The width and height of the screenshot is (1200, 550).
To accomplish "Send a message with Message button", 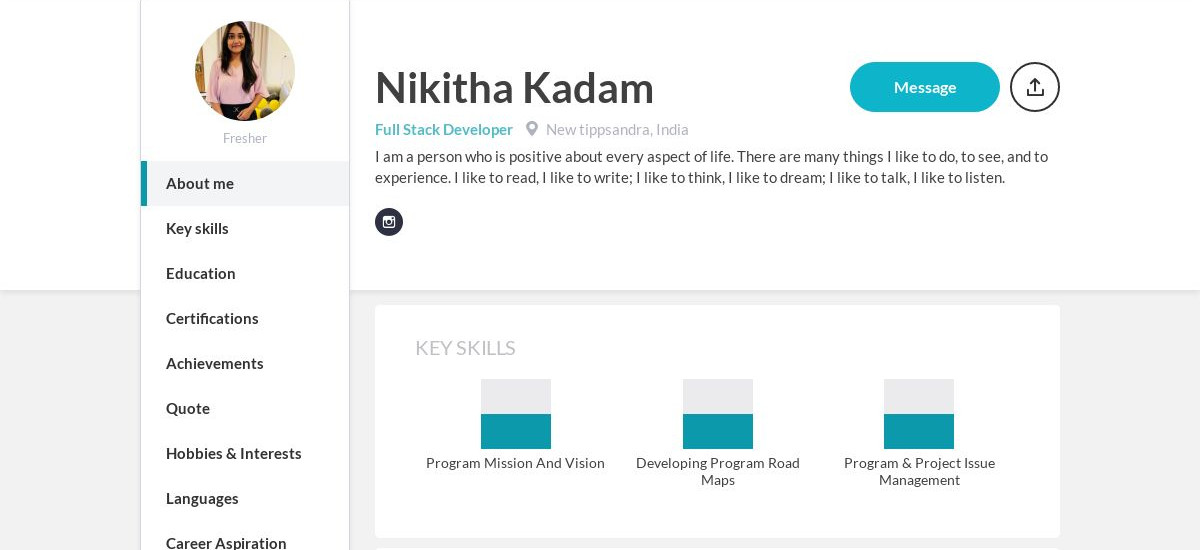I will tap(925, 87).
